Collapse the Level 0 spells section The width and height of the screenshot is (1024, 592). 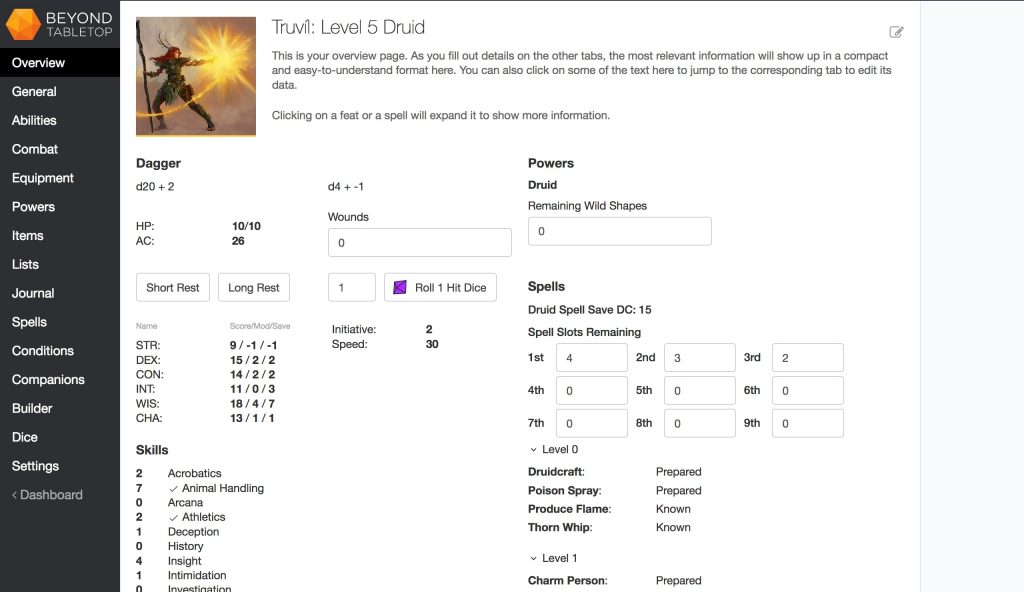[x=535, y=449]
